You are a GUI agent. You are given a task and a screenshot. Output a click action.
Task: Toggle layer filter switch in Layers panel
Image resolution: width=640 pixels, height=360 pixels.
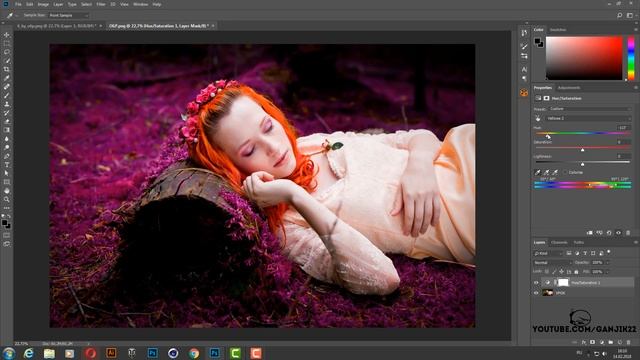(609, 253)
